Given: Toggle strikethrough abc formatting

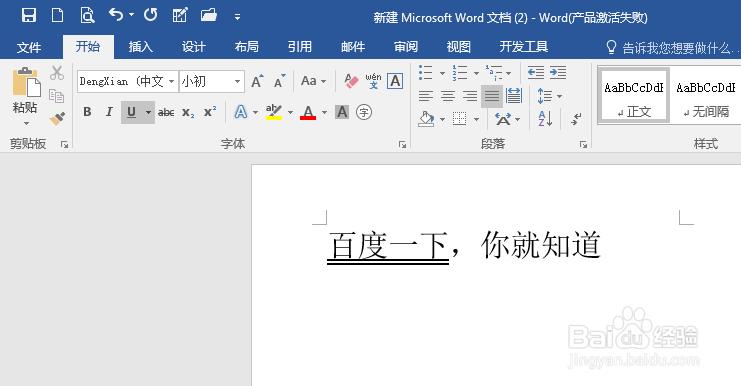Looking at the screenshot, I should [166, 112].
